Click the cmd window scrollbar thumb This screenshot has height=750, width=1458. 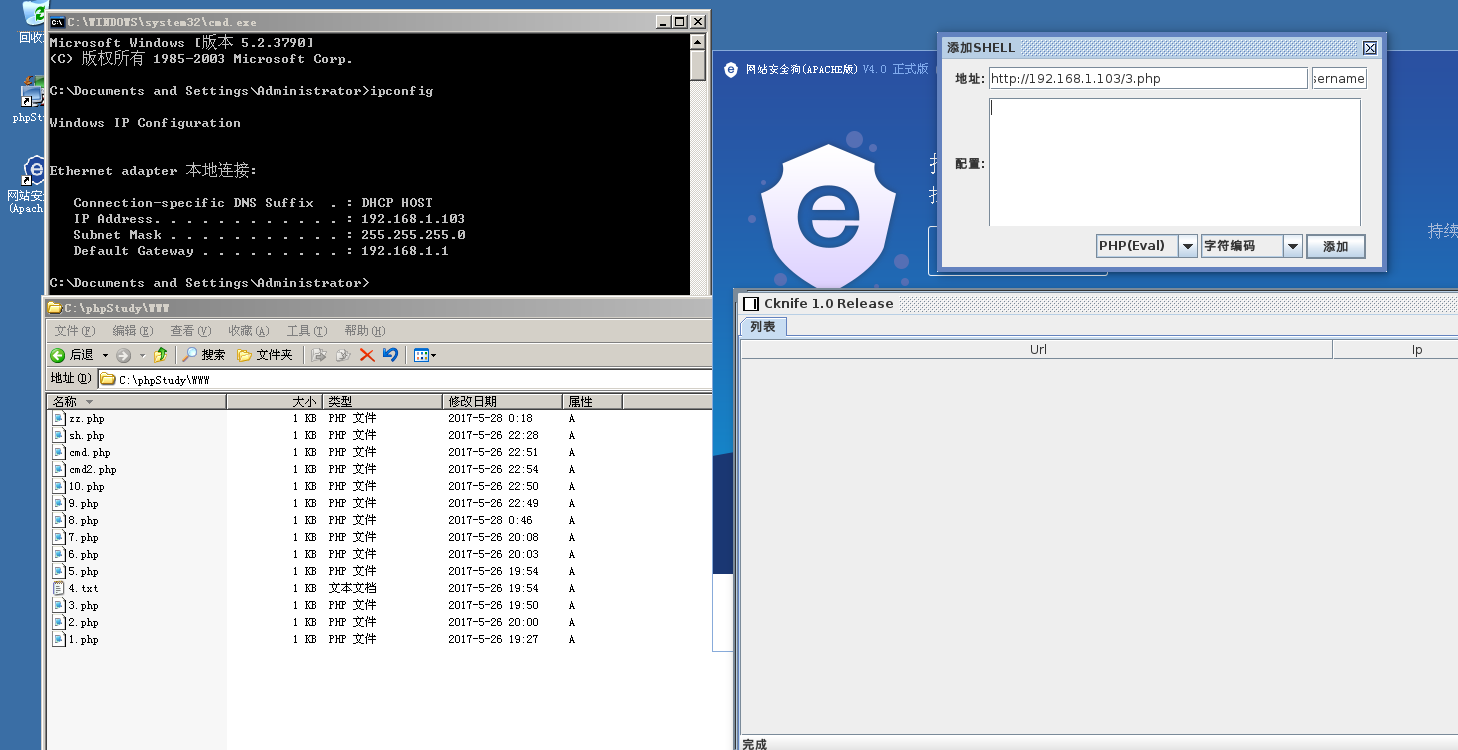click(x=698, y=64)
